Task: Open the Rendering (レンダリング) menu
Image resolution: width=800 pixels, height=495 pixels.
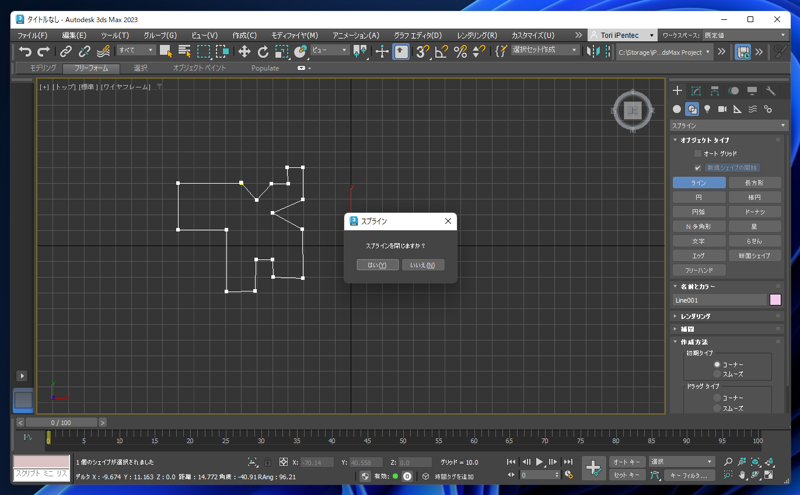Action: pyautogui.click(x=477, y=35)
